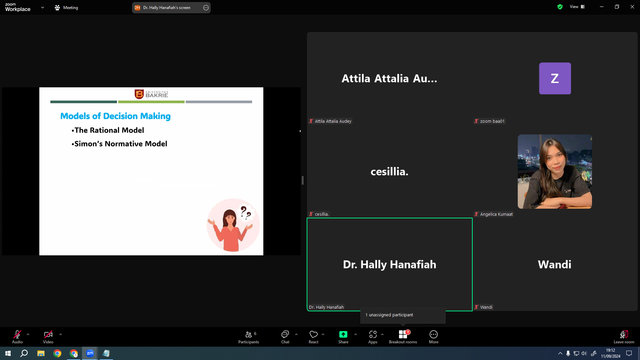Open the Participants panel
Screen dimensions: 640x360
pos(249,337)
